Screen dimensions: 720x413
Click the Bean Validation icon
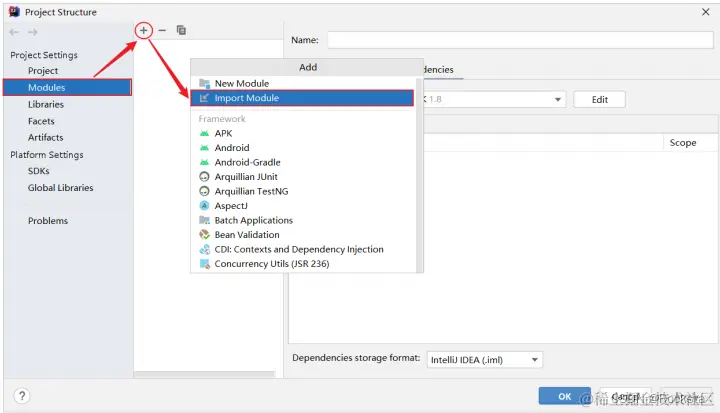[204, 235]
